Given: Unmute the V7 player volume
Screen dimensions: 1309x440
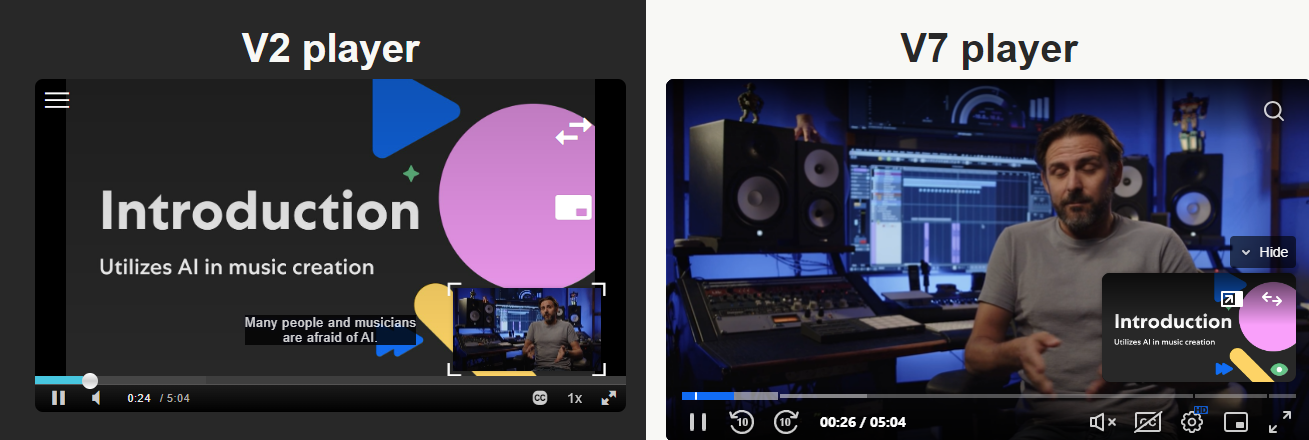Looking at the screenshot, I should click(1102, 422).
